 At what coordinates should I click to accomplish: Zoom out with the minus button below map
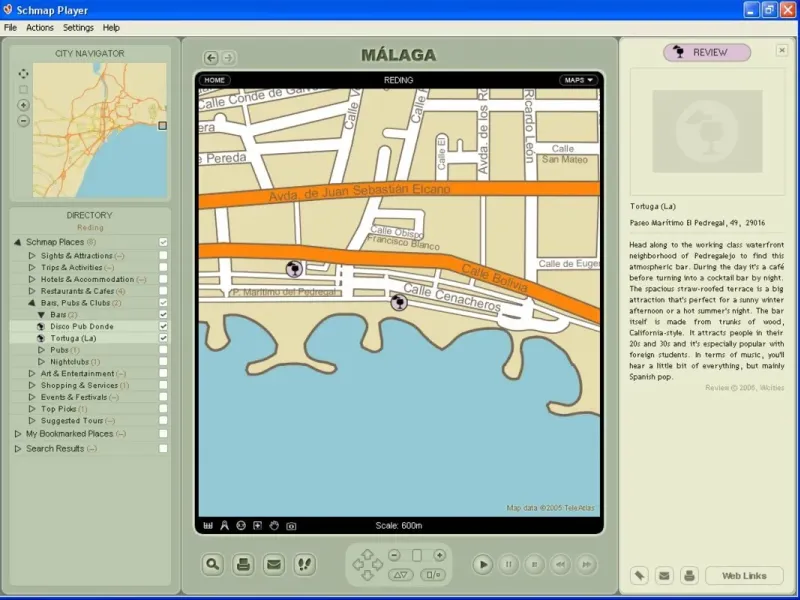tap(394, 555)
